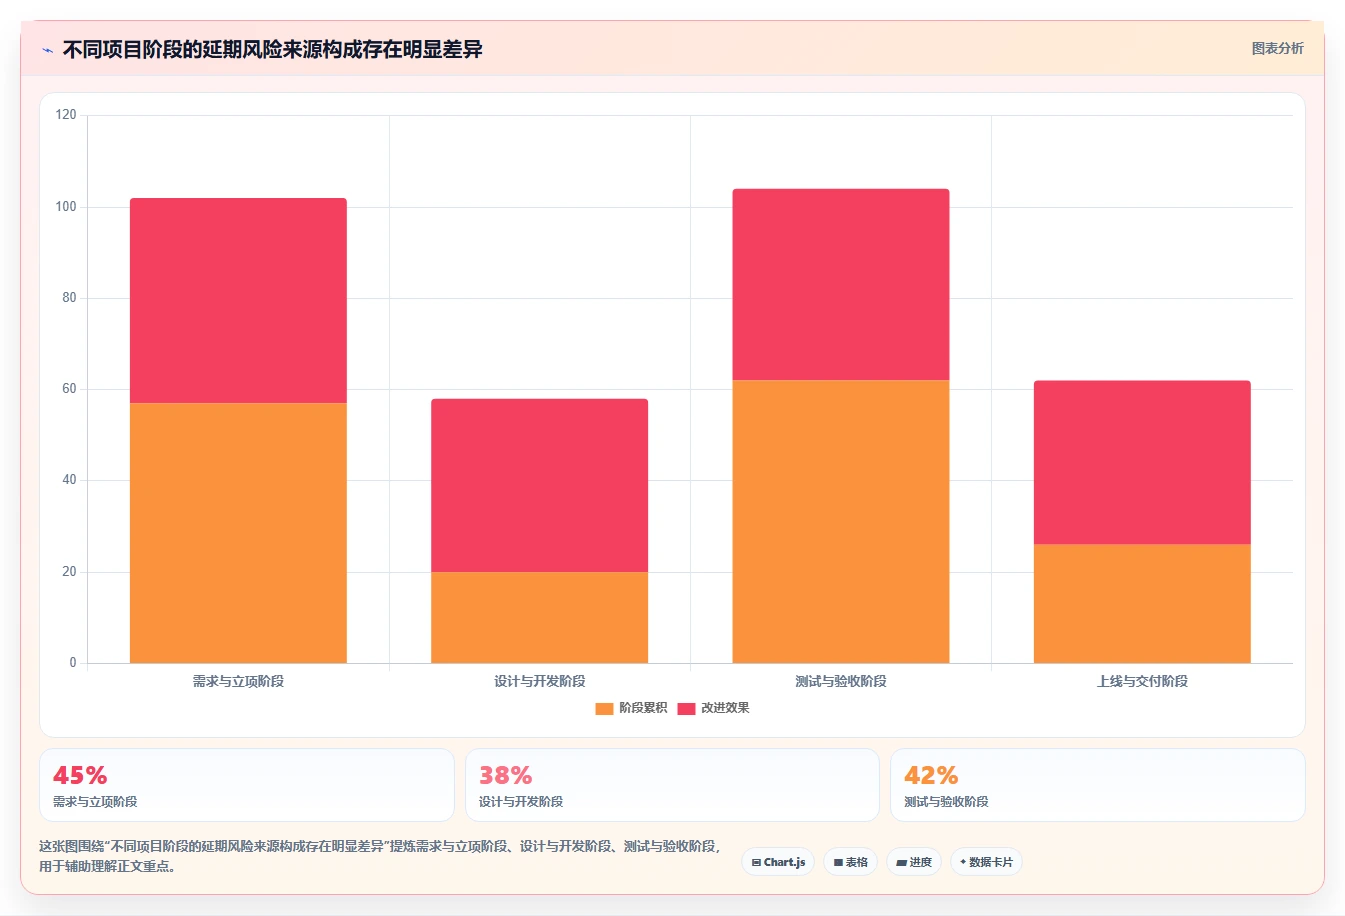Select the 数据卡片 tag chip
Viewport: 1345px width, 916px height.
(986, 862)
